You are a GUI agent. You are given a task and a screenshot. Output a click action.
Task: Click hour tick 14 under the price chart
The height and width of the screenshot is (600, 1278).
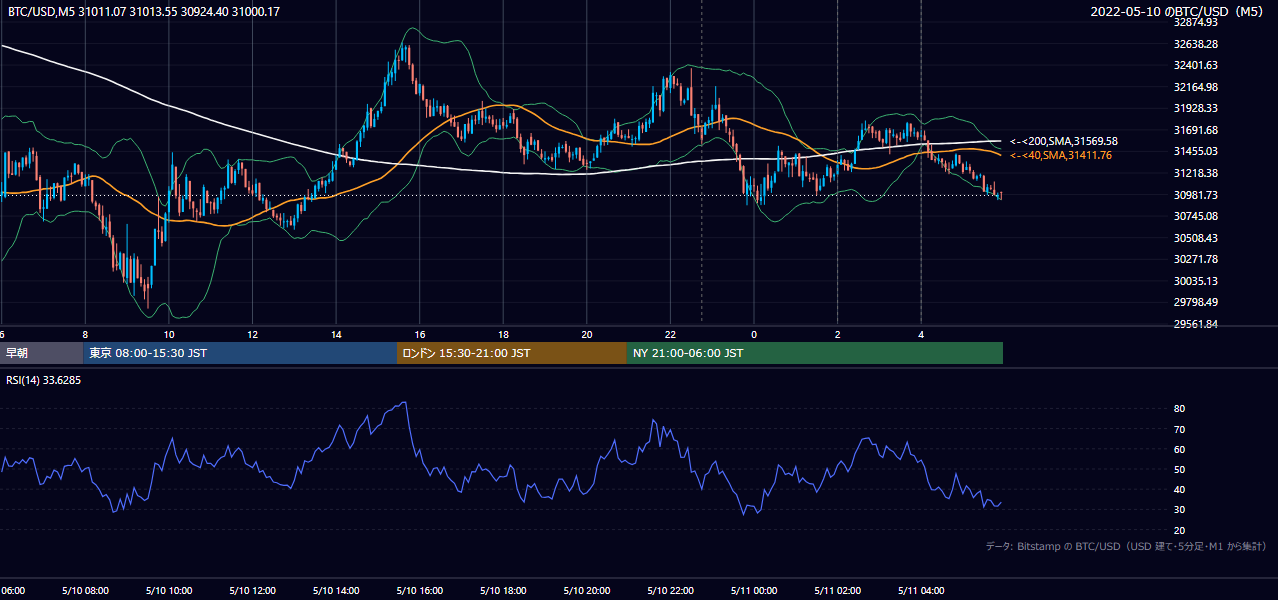[336, 334]
